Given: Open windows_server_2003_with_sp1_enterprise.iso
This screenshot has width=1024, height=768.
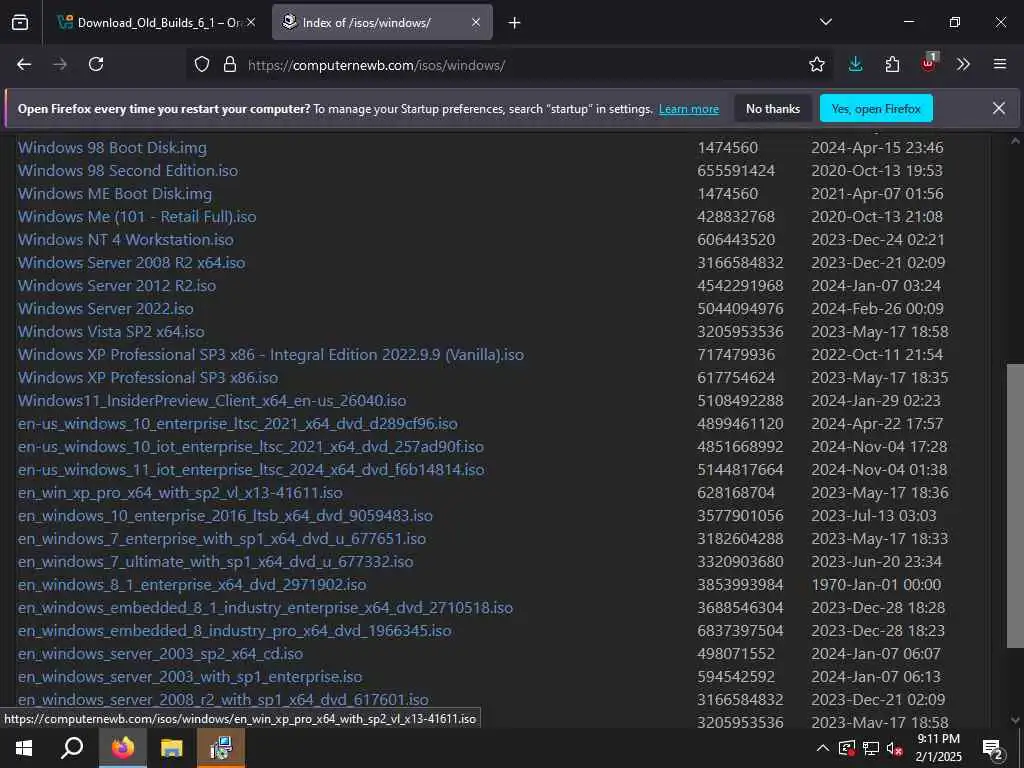Looking at the screenshot, I should (190, 677).
